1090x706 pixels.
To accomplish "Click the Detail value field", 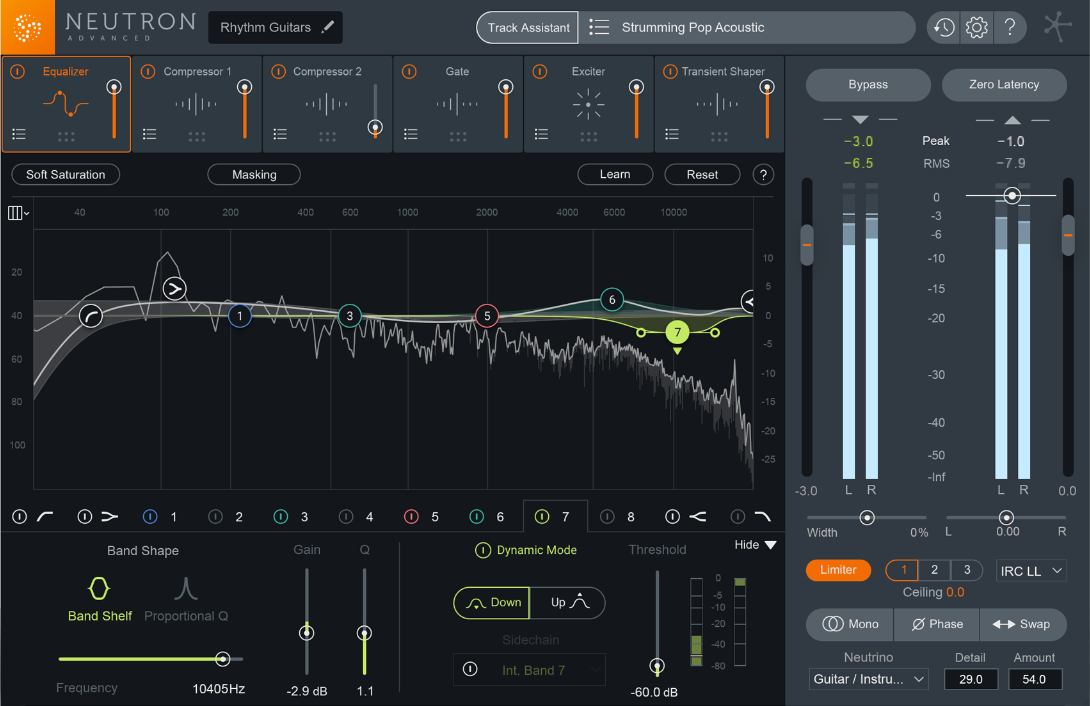I will 970,679.
